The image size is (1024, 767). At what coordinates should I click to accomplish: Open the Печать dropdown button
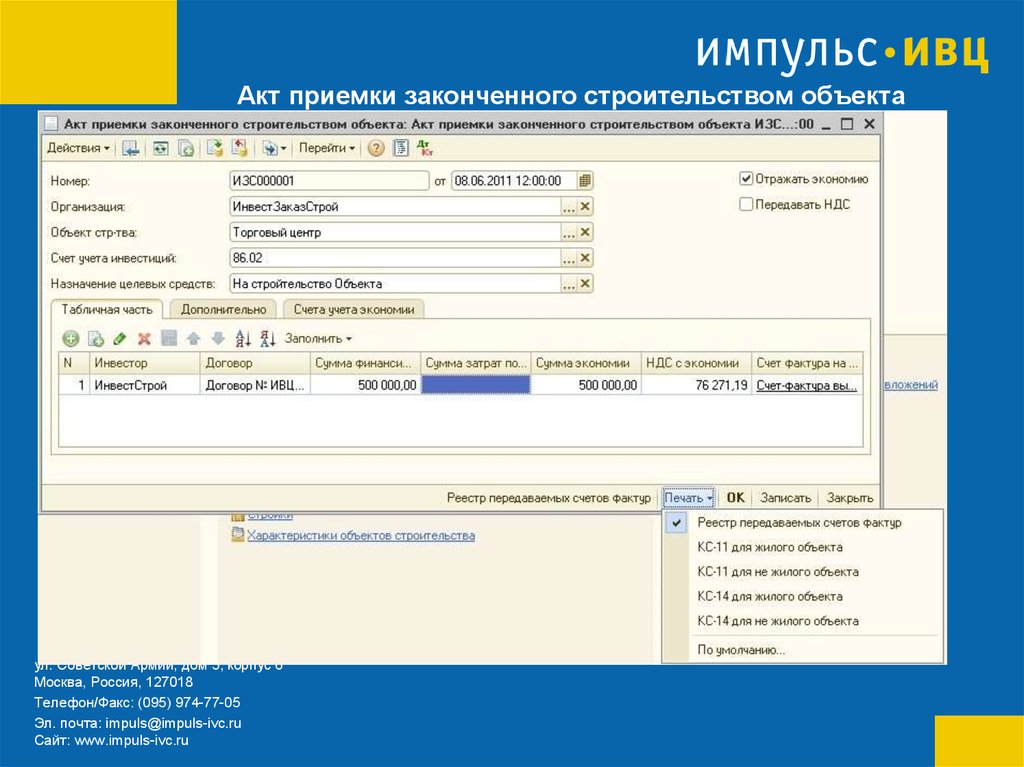(688, 498)
